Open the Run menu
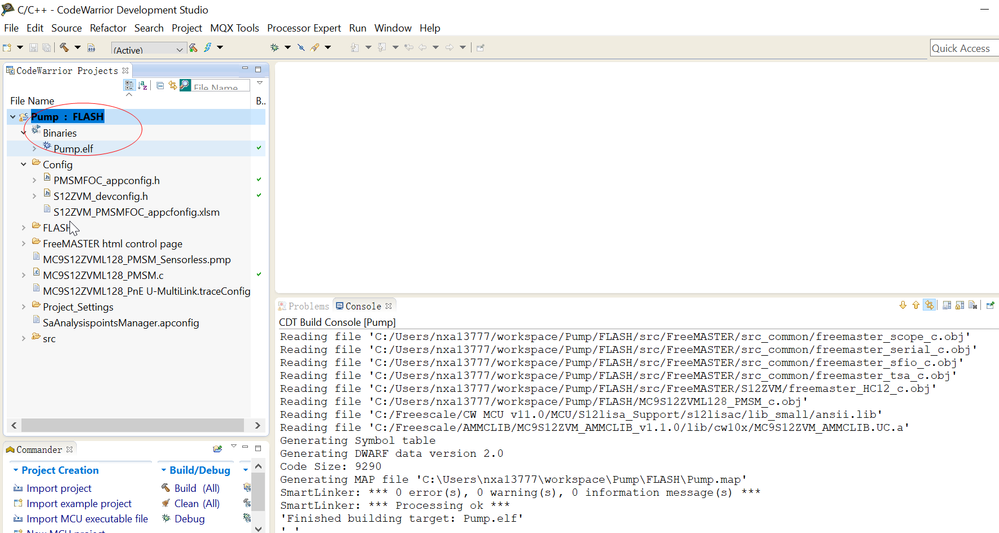Viewport: 999px width, 533px height. click(x=357, y=28)
